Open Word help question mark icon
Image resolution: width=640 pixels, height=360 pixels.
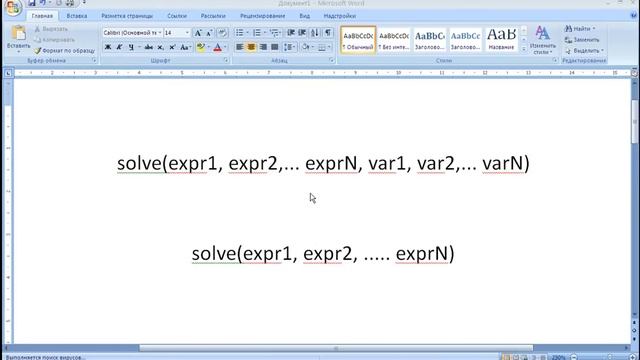[634, 16]
